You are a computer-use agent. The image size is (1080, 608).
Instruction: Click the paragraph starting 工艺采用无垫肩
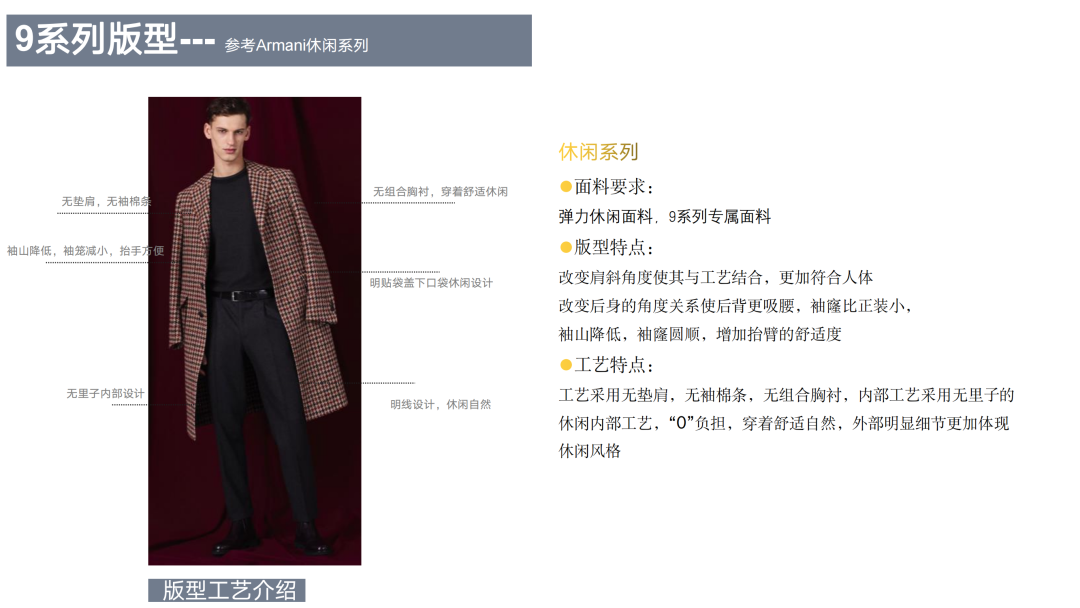pos(786,423)
